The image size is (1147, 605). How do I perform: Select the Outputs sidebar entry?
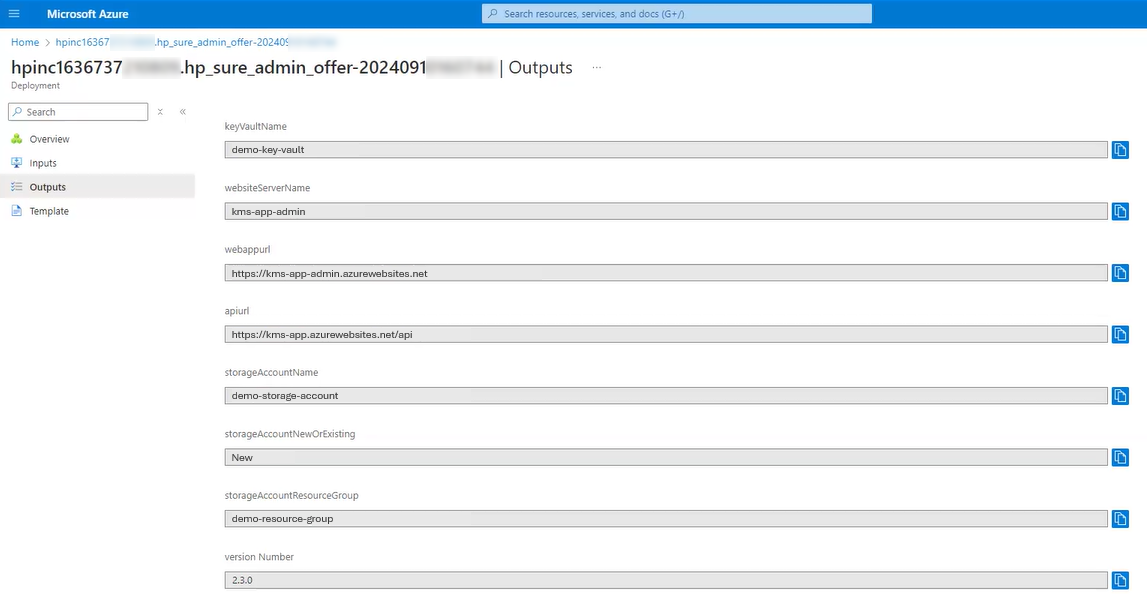click(x=47, y=186)
